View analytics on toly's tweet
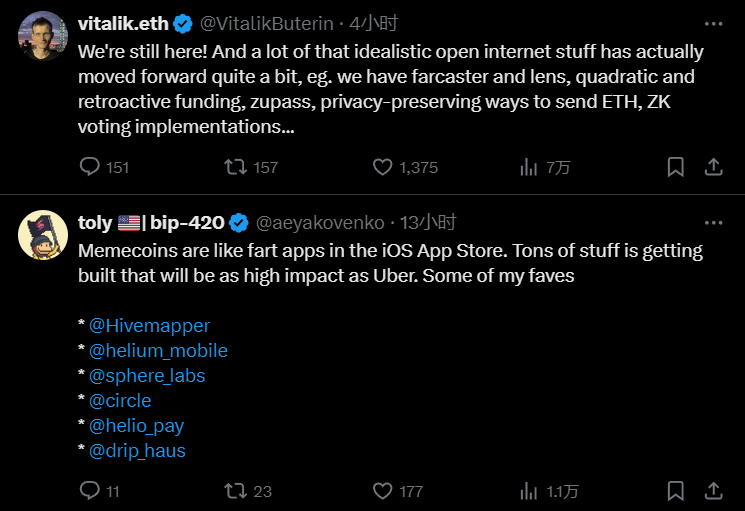Screen dimensions: 745x511 pyautogui.click(x=529, y=491)
